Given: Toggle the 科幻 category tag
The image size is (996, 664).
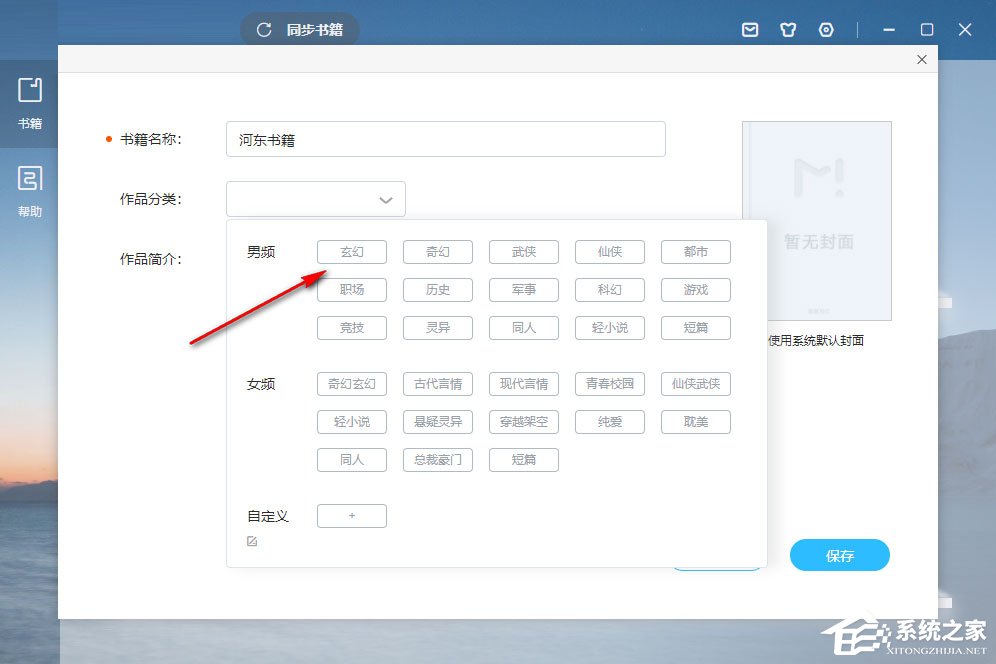Looking at the screenshot, I should coord(609,289).
